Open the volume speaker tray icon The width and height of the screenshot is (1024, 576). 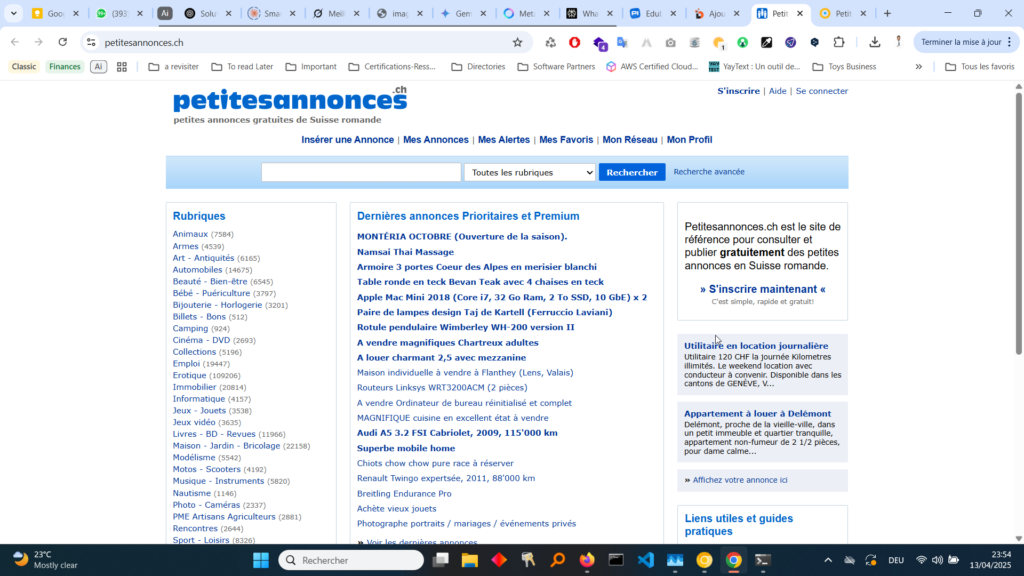click(937, 560)
